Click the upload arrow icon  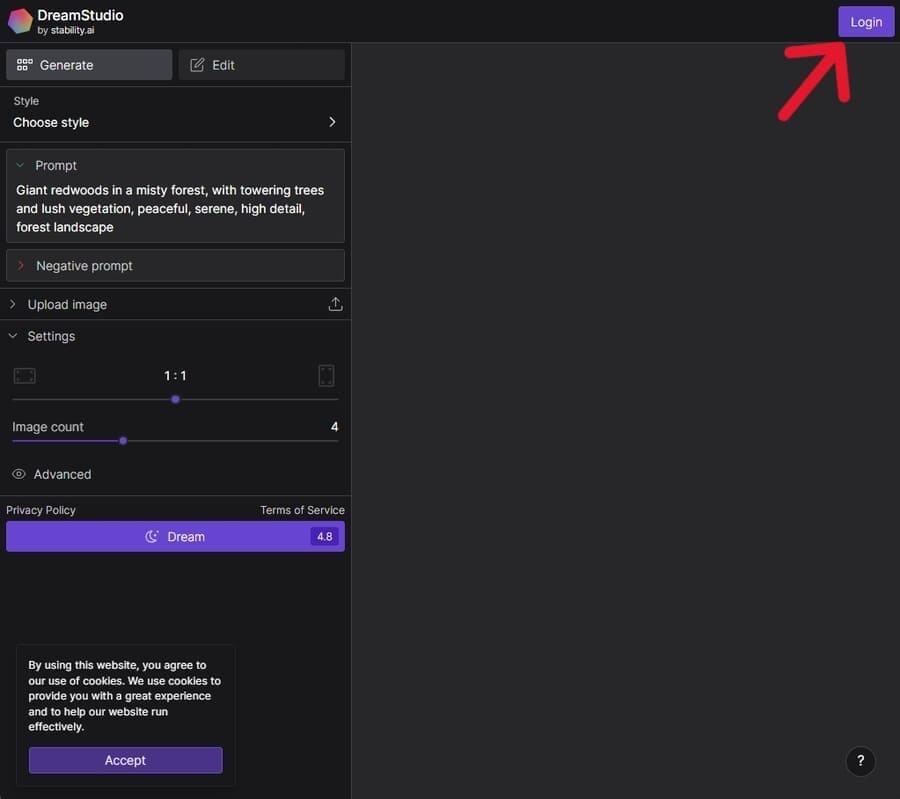335,304
